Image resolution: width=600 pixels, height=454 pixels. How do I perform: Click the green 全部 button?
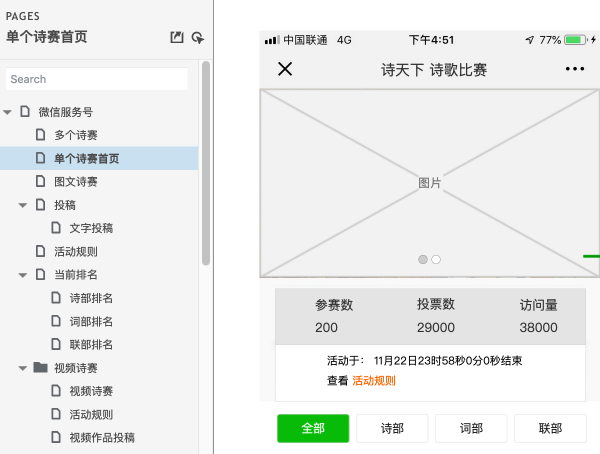pyautogui.click(x=313, y=428)
